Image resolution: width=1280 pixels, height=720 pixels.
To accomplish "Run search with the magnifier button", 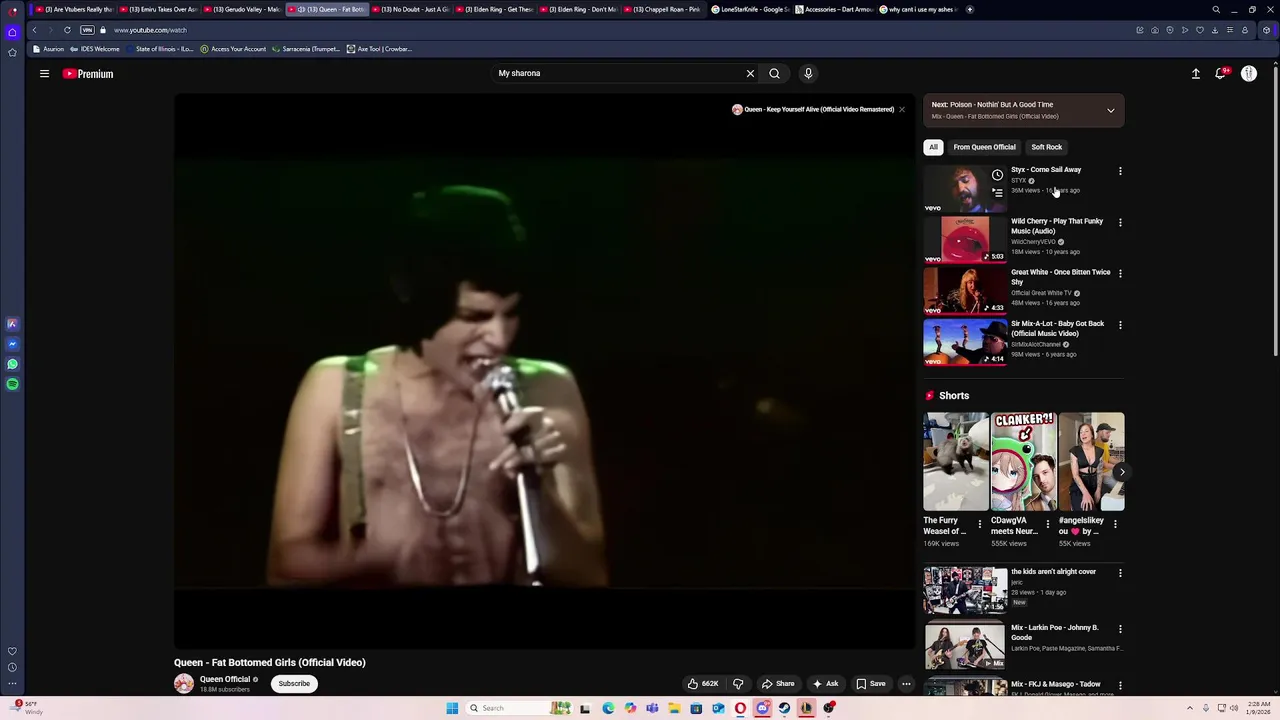I will (x=774, y=73).
